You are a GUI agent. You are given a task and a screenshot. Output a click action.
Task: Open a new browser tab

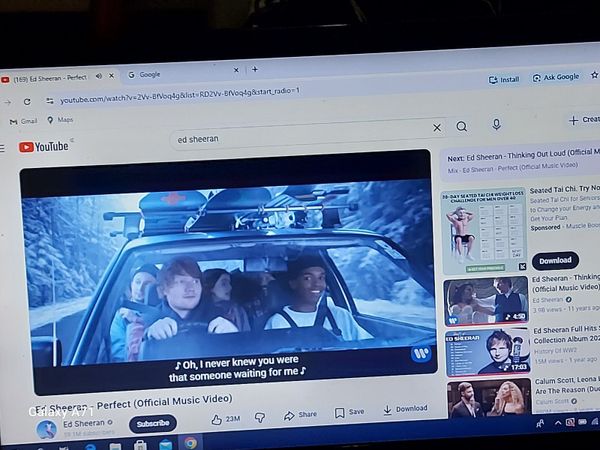tap(255, 69)
